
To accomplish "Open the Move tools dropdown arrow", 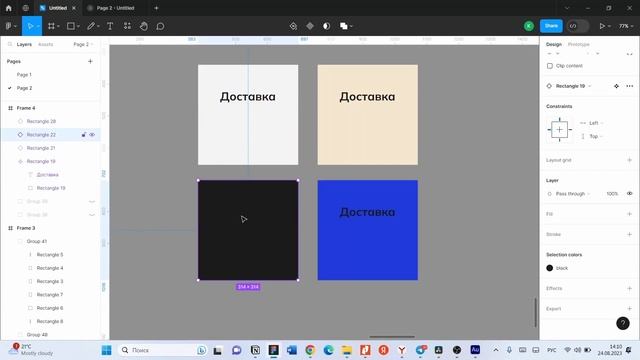I will pyautogui.click(x=38, y=26).
